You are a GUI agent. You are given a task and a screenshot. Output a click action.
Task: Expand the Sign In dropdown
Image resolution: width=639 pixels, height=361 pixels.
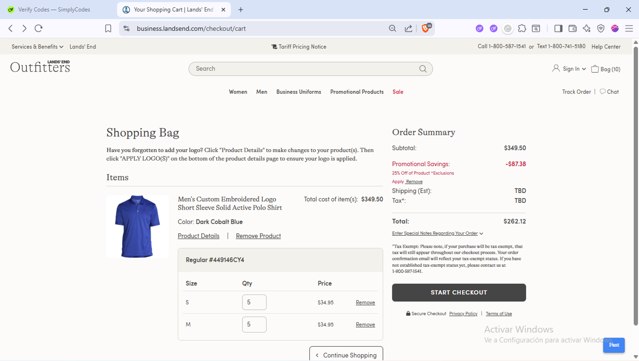[x=569, y=69]
